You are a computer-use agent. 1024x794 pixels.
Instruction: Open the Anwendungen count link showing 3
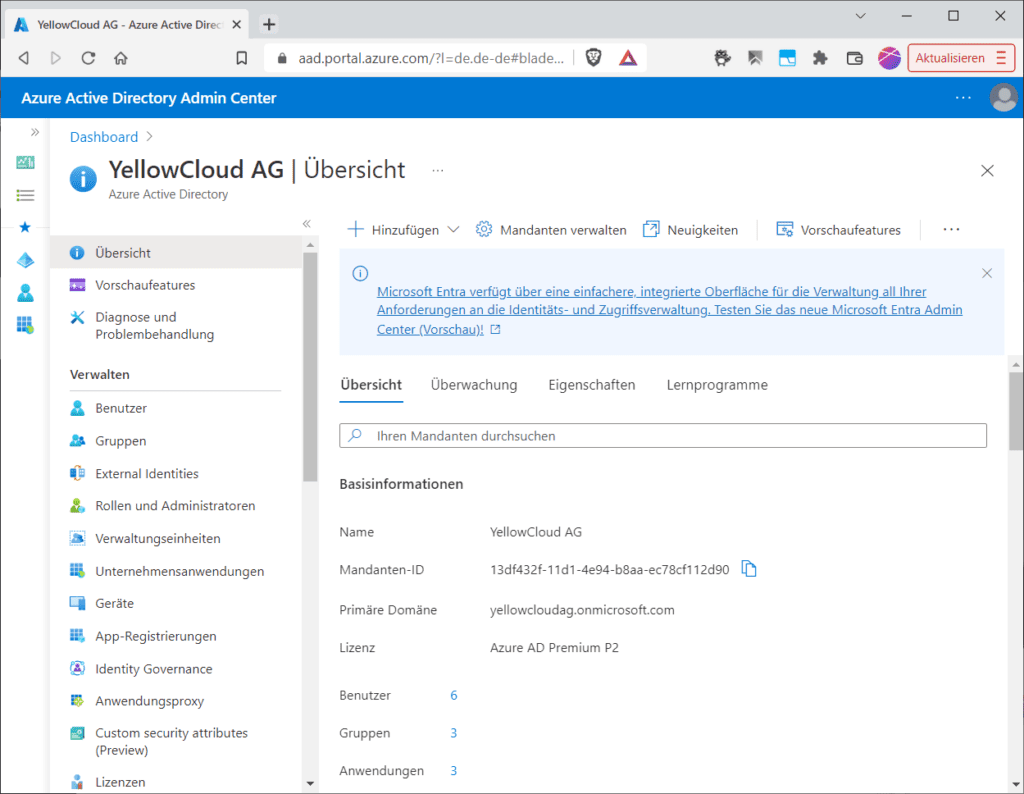click(x=454, y=771)
